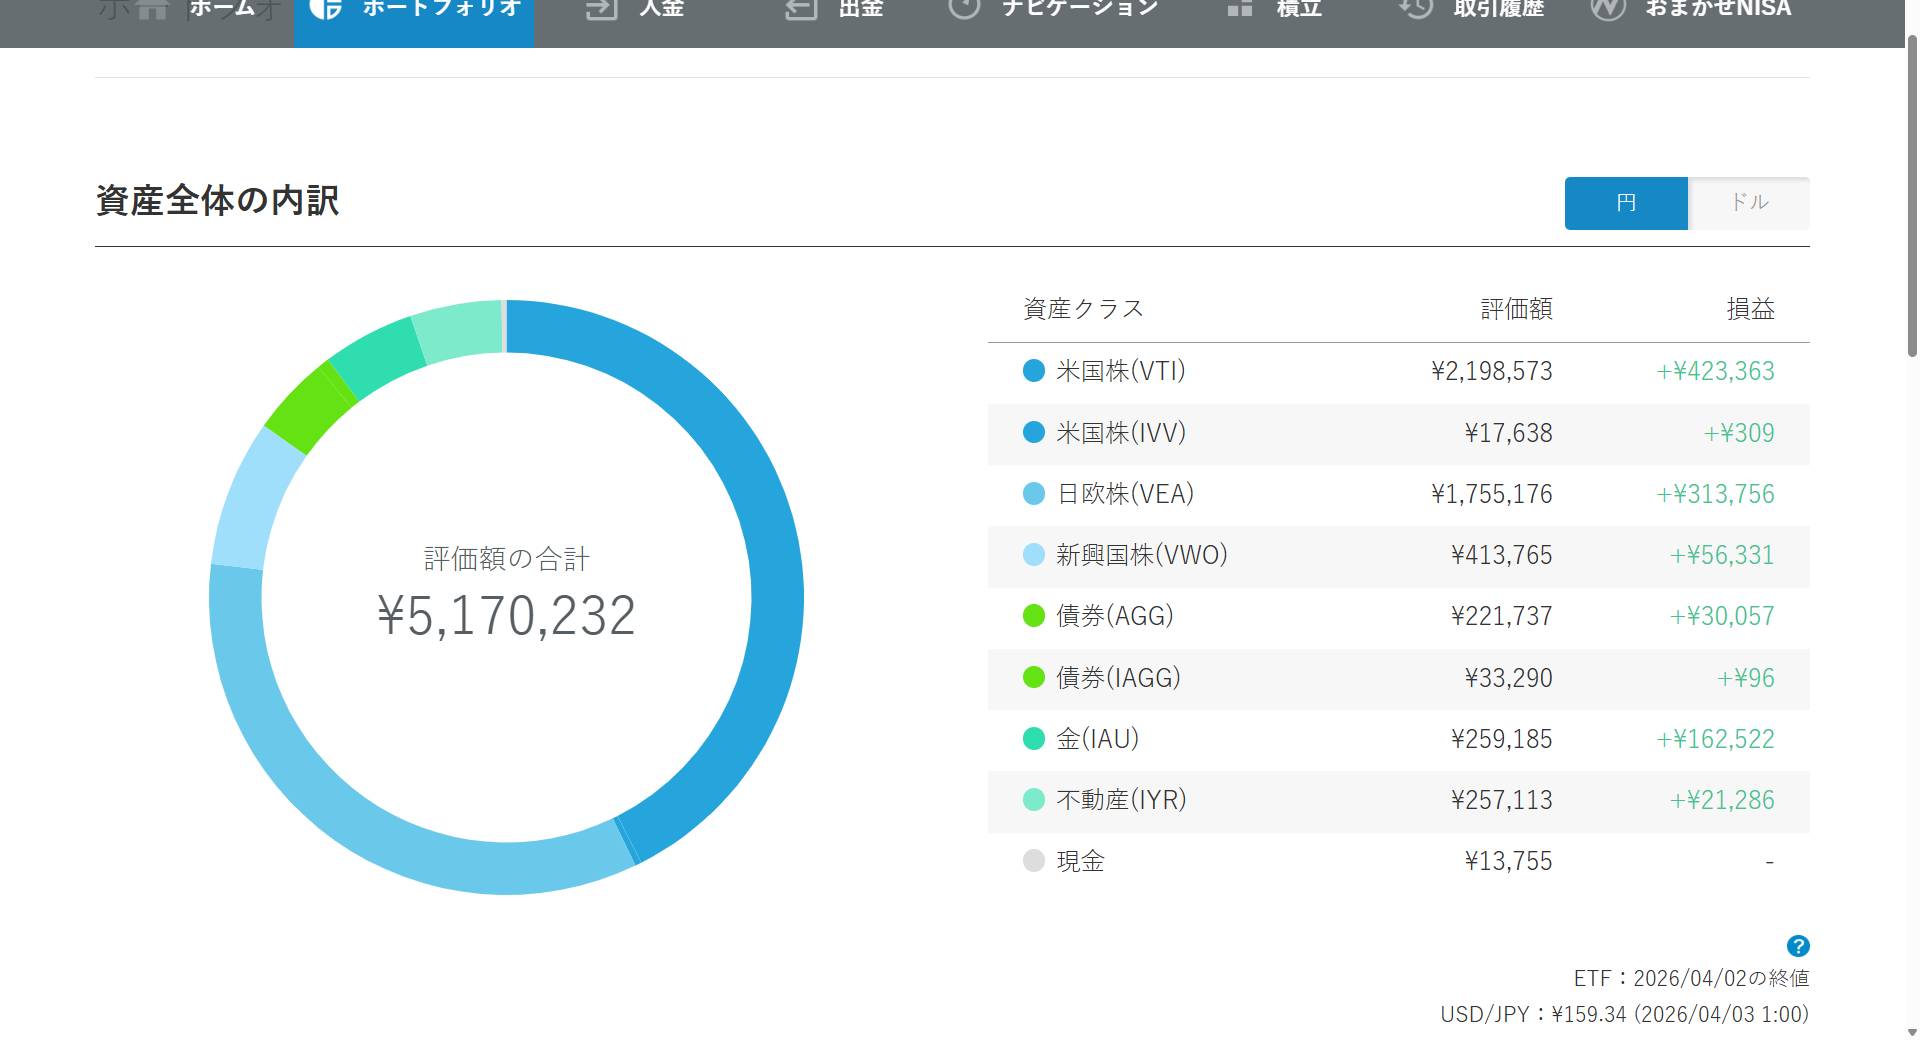Click the vertical page scrollbar thumb
This screenshot has height=1040, width=1920.
(1912, 200)
